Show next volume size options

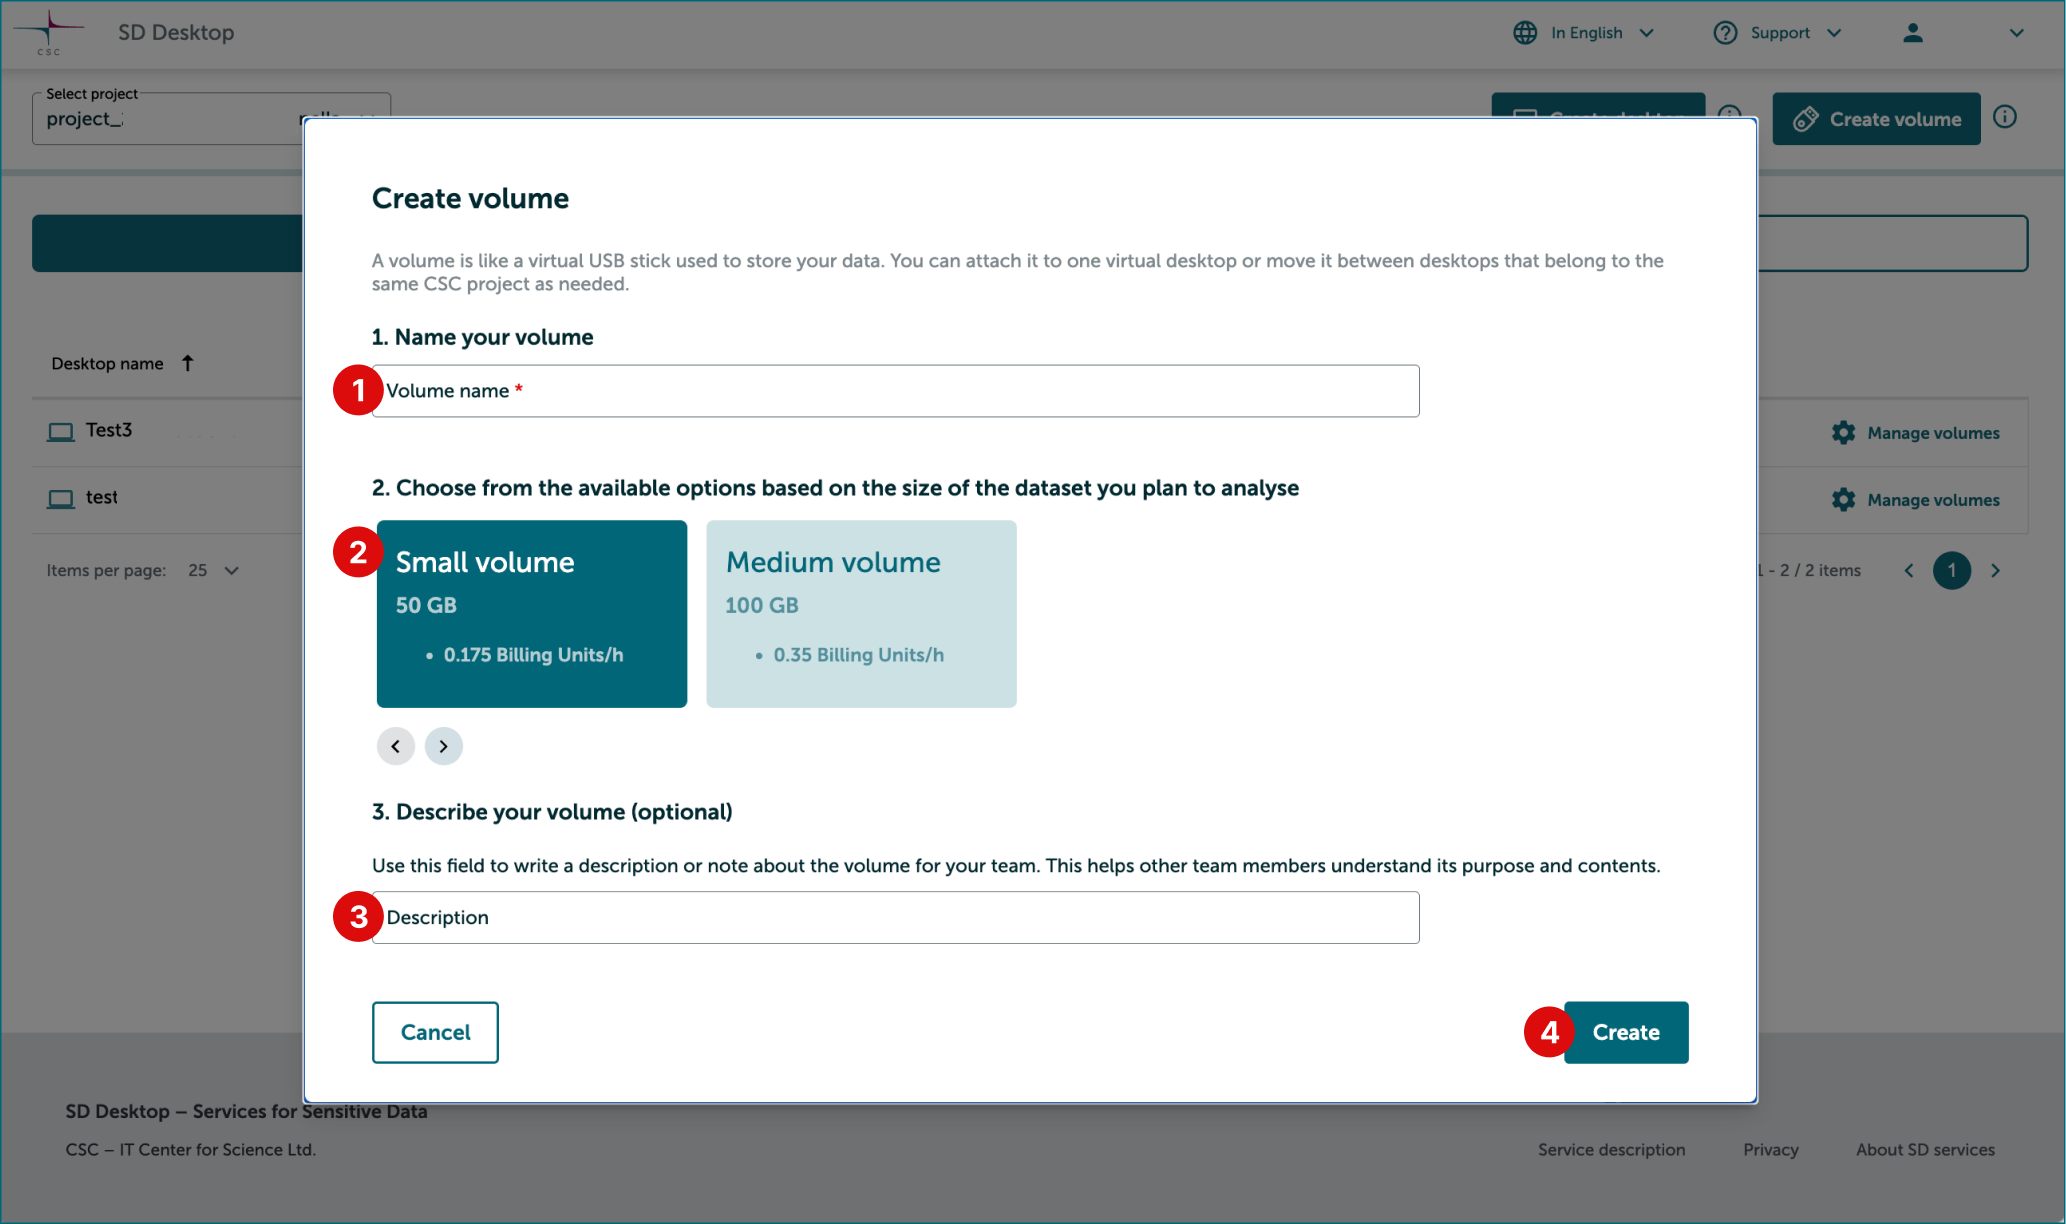pos(444,746)
